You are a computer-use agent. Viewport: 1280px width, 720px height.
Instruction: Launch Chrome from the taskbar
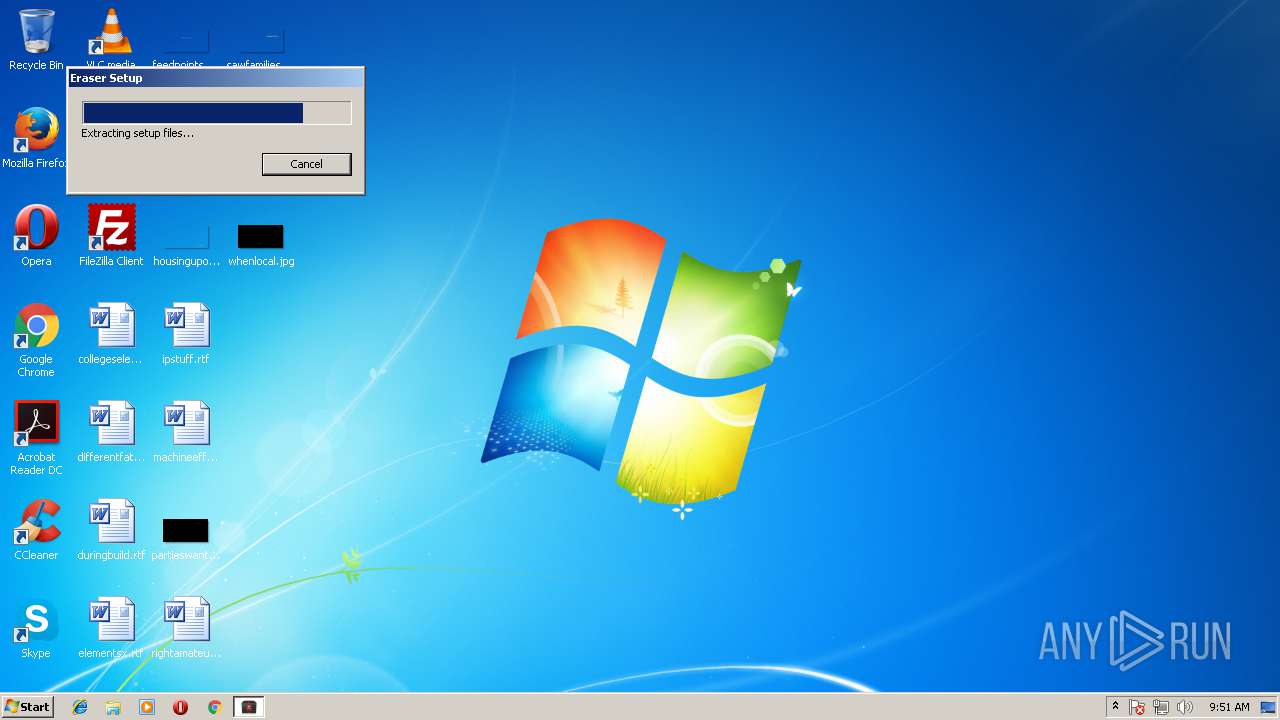click(x=214, y=707)
